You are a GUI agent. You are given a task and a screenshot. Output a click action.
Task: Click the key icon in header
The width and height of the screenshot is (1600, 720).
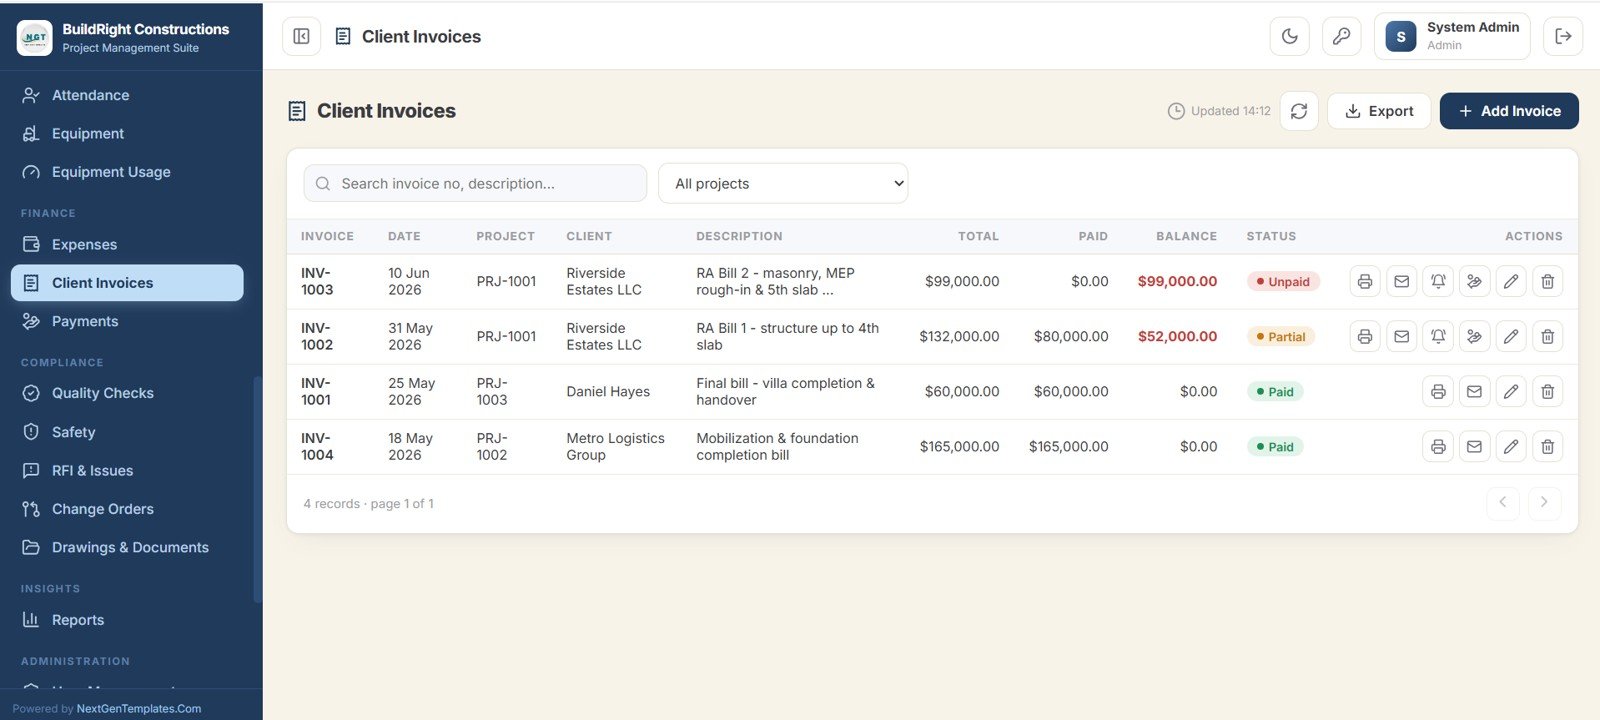(1342, 37)
